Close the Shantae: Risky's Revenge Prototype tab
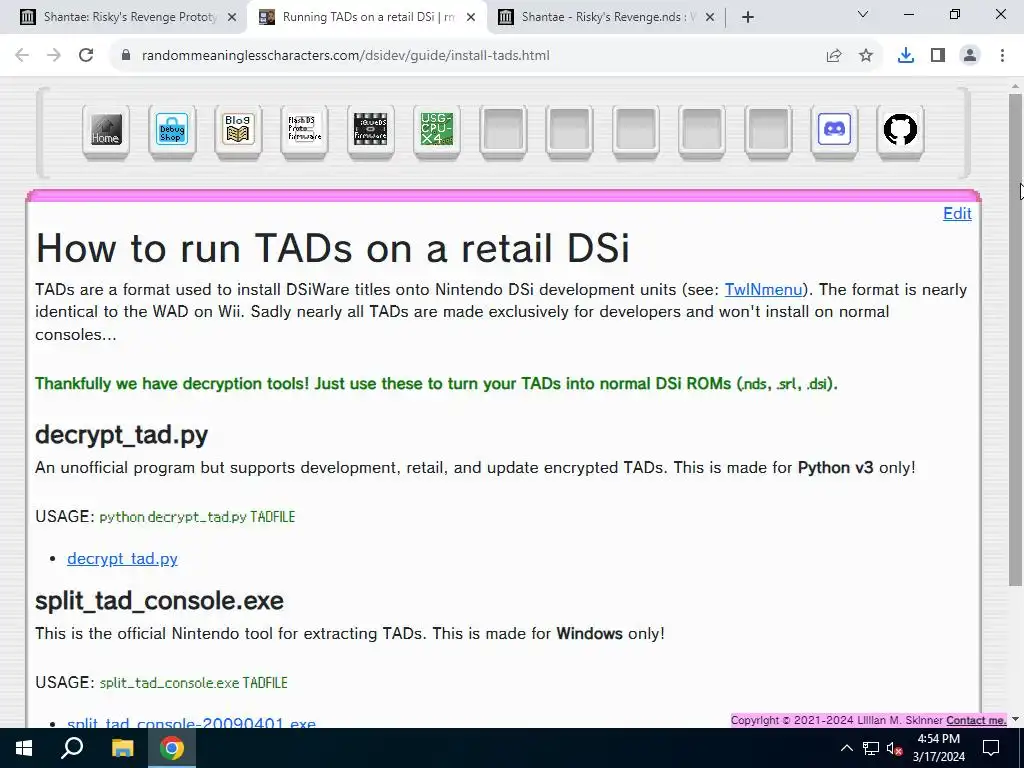The image size is (1024, 768). 232,18
